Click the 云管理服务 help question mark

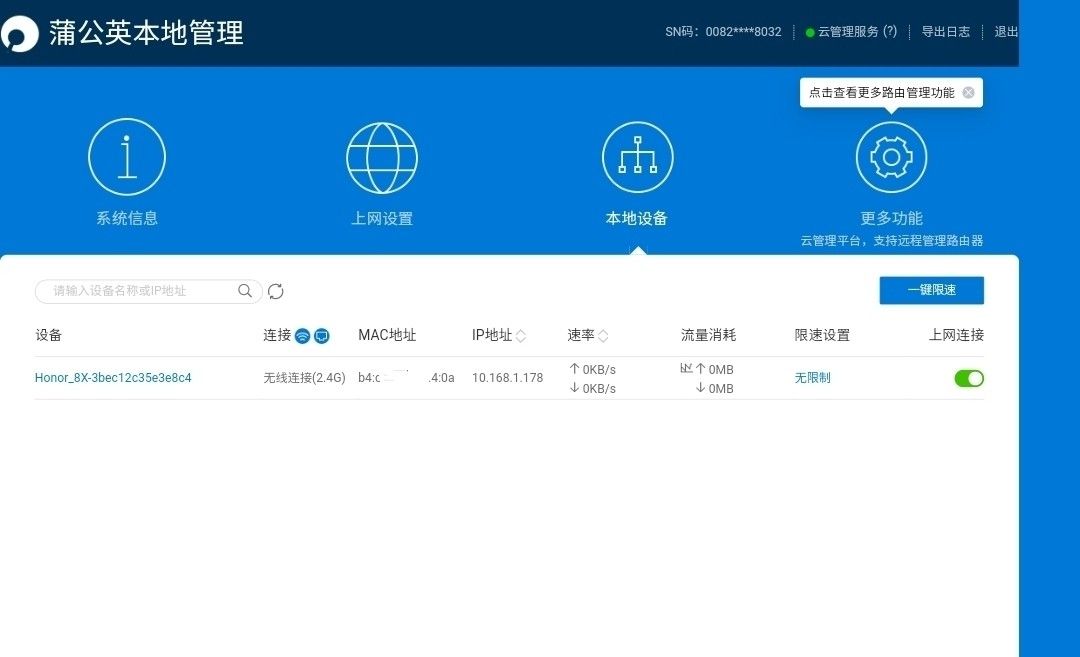890,32
